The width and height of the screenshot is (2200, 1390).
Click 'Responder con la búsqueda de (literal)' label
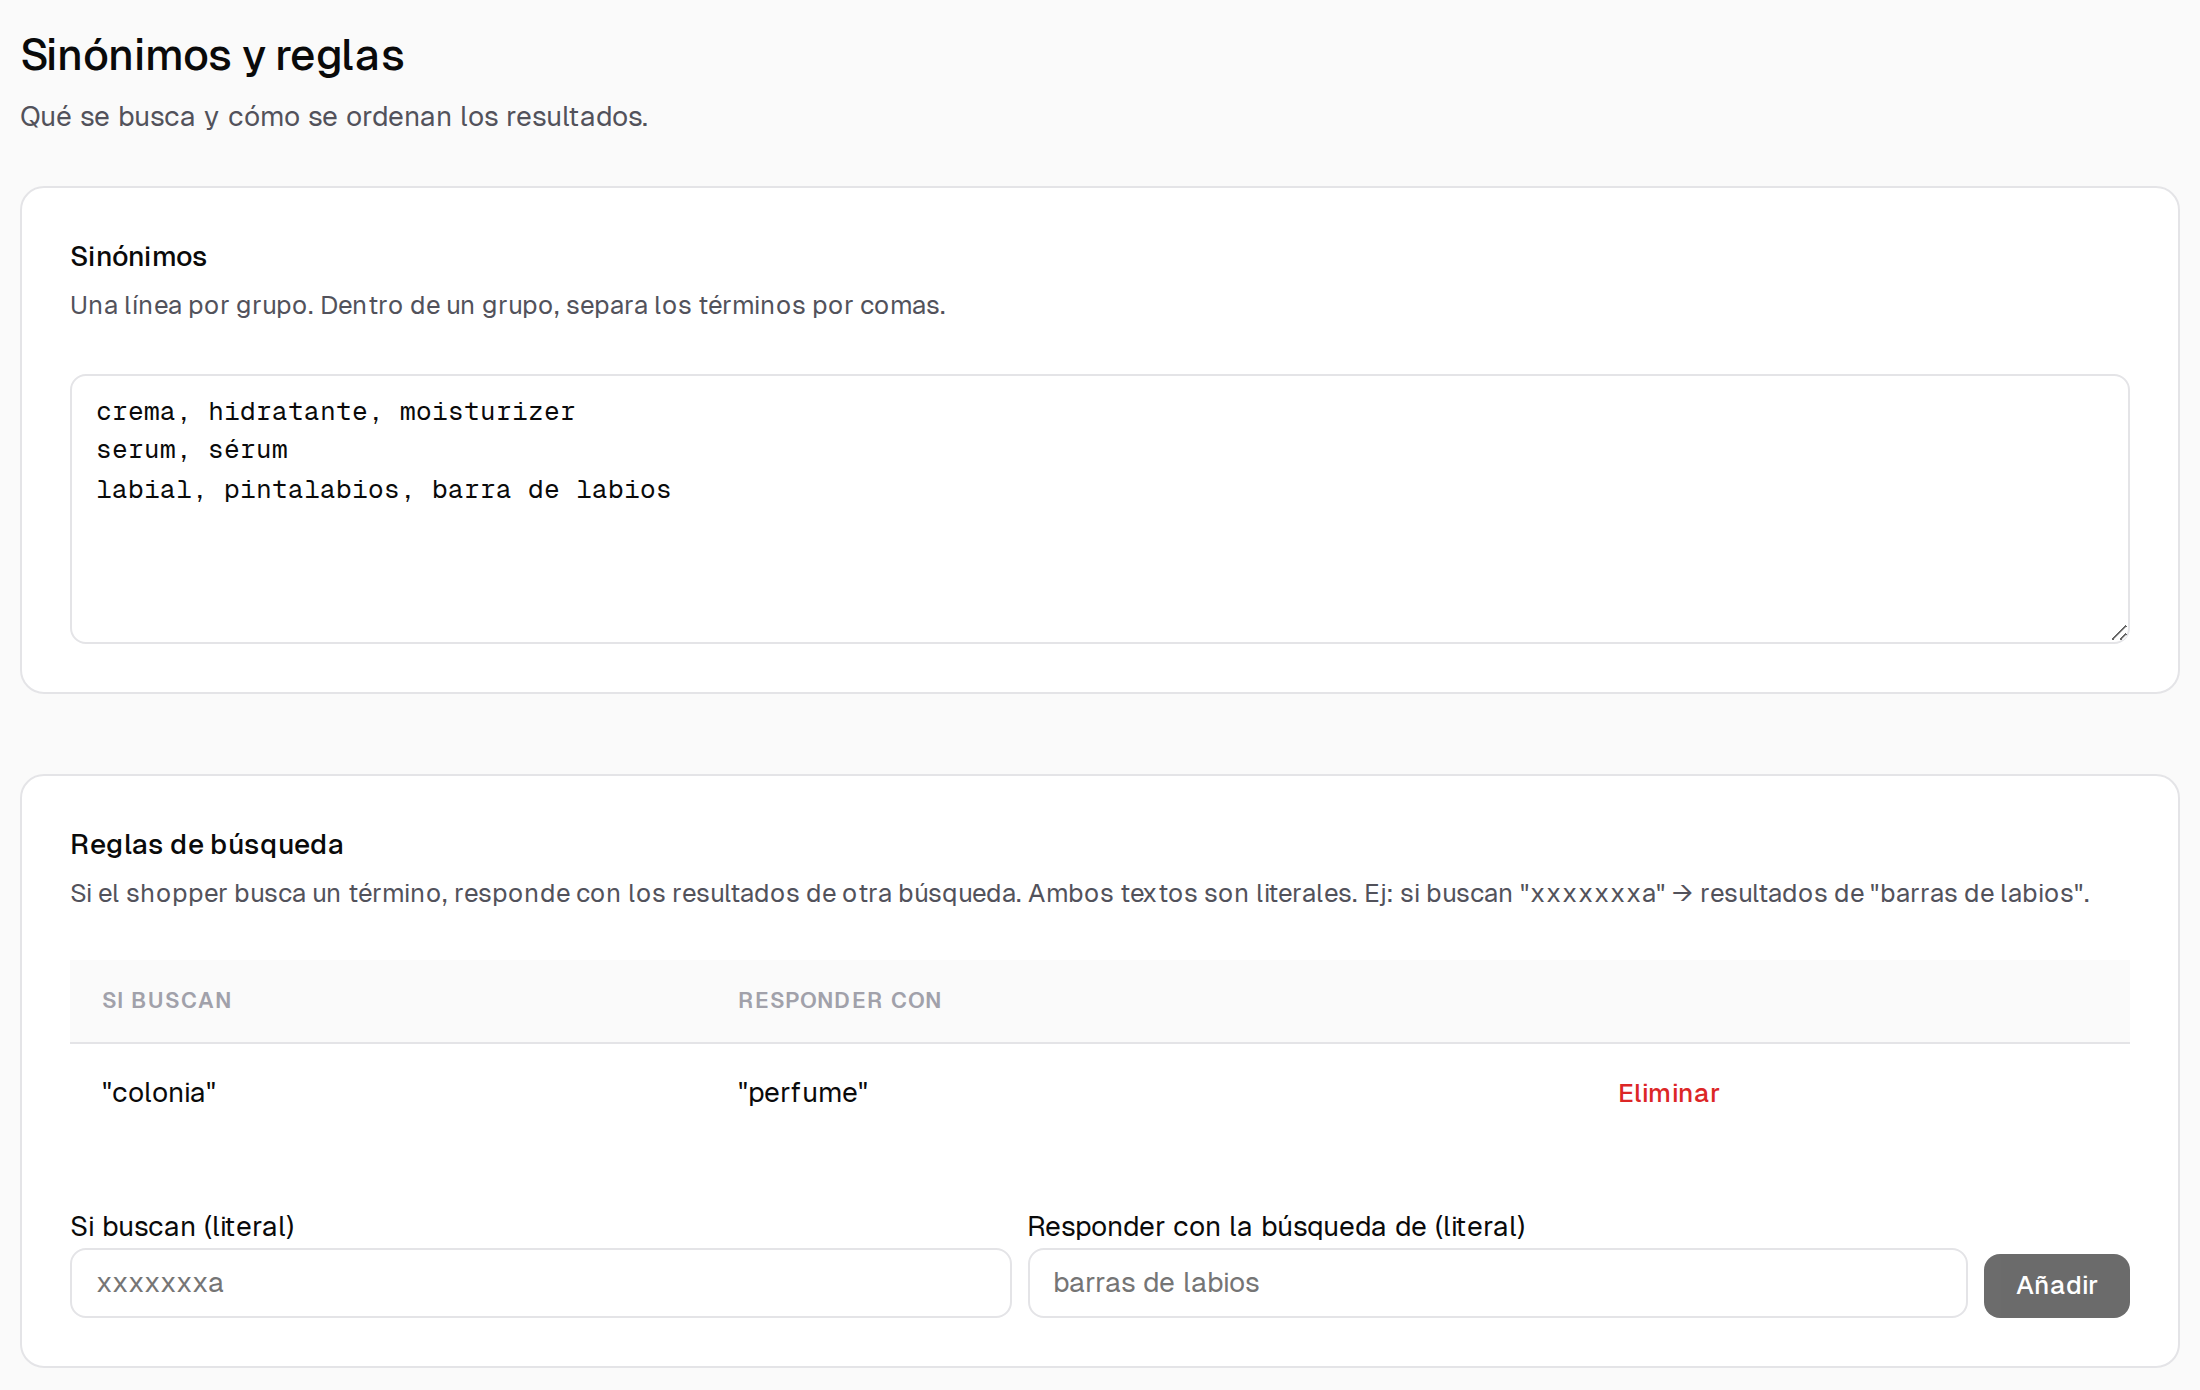coord(1277,1227)
